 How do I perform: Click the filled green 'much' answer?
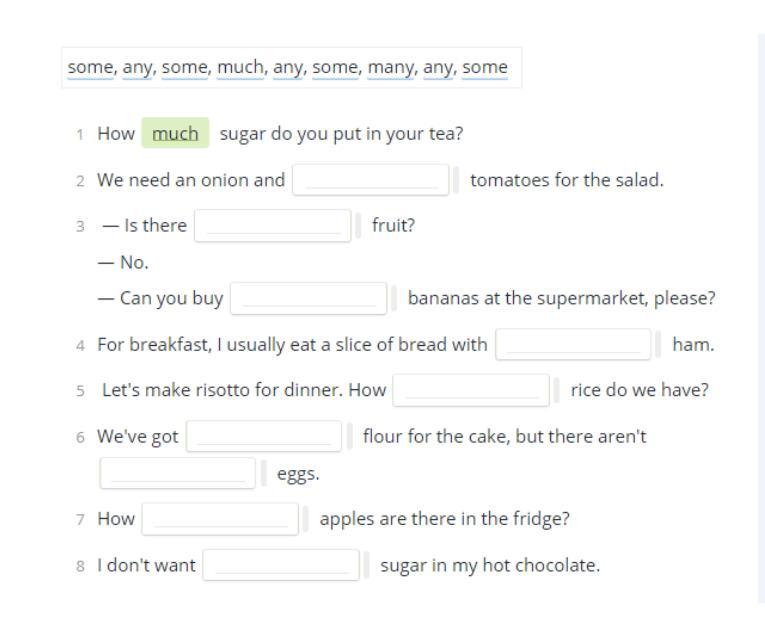point(175,133)
